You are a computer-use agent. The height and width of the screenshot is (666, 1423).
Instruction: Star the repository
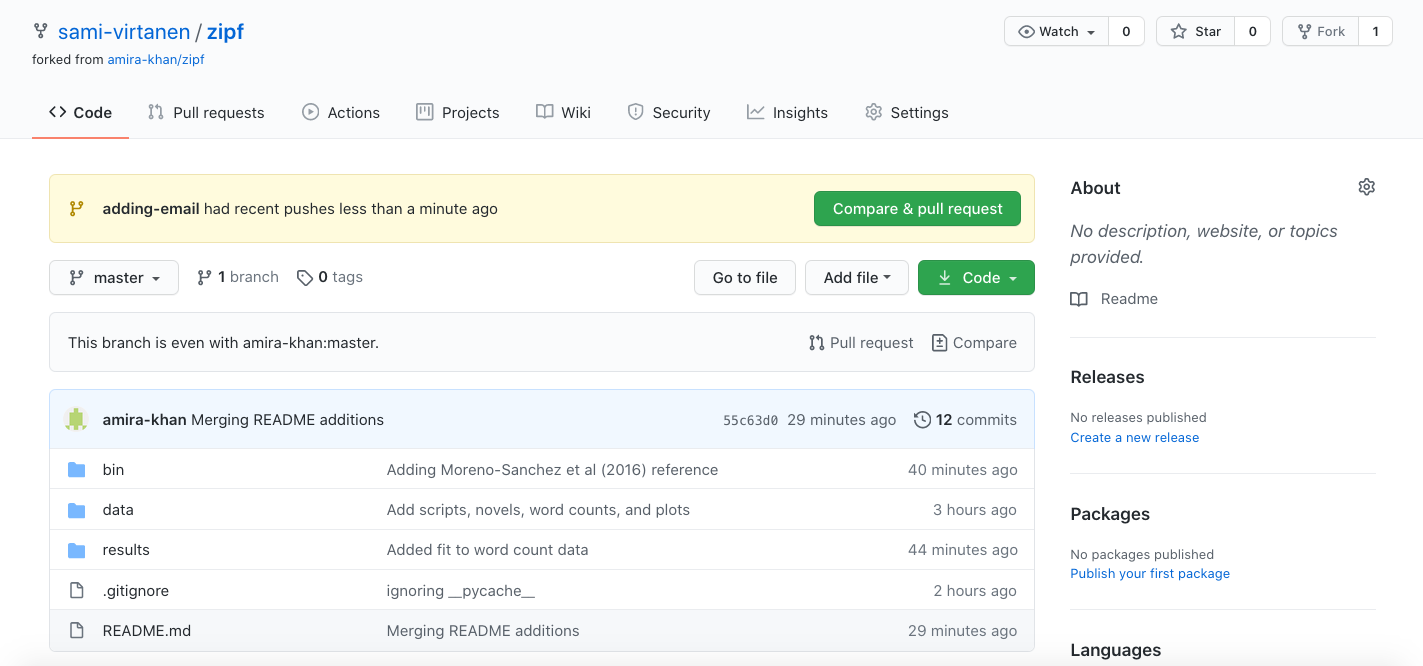(1196, 32)
